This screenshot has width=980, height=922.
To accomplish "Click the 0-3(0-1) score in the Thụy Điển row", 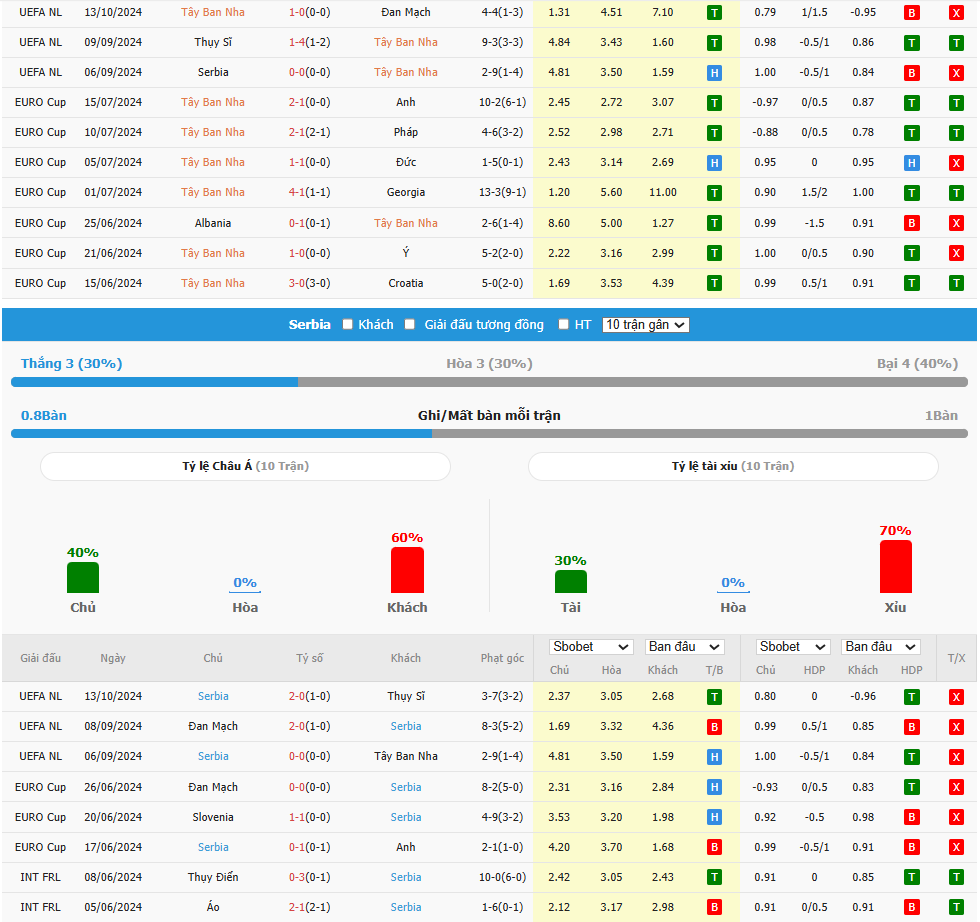I will 309,878.
